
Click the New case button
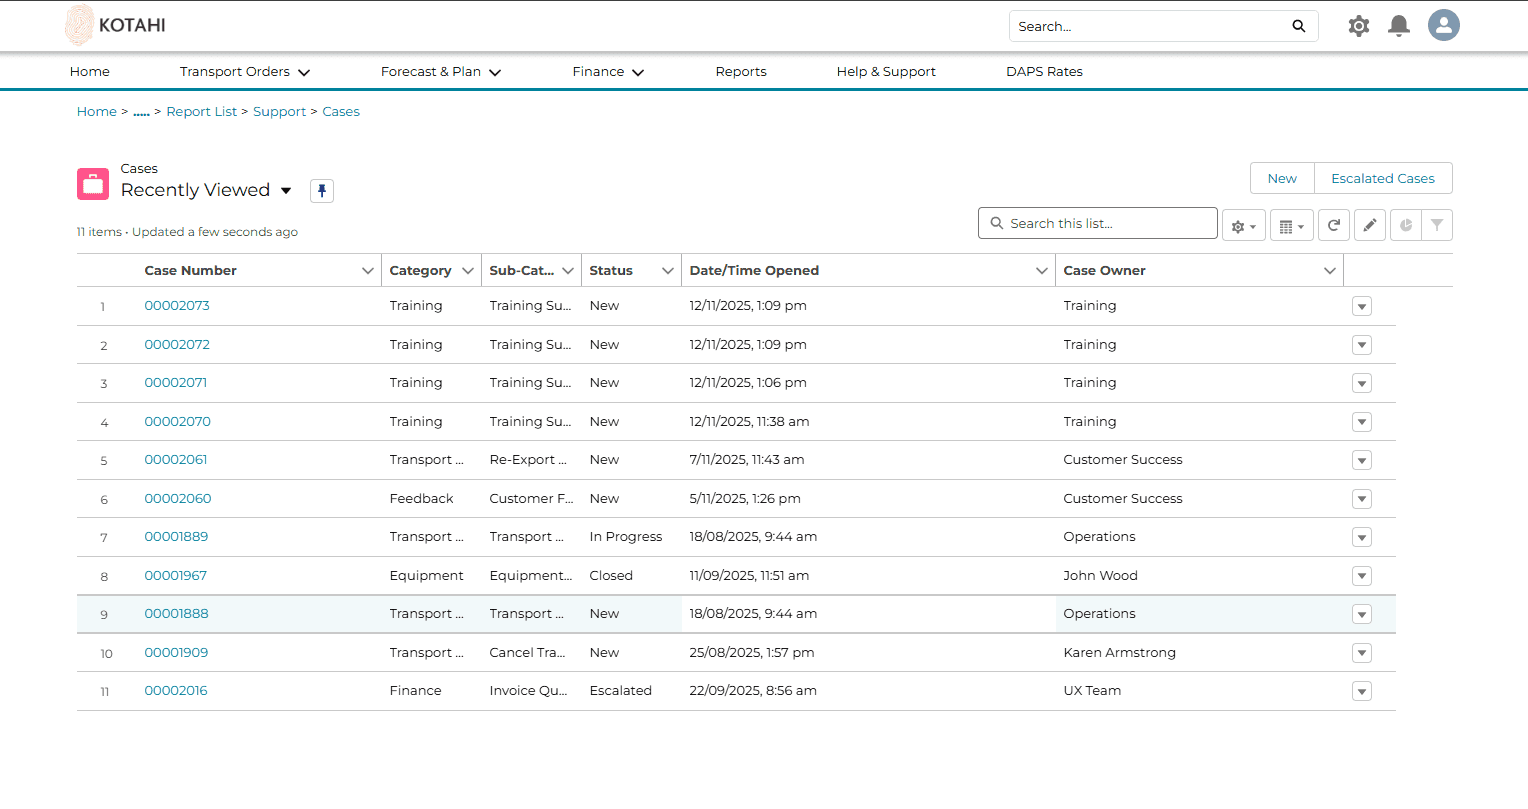tap(1282, 179)
